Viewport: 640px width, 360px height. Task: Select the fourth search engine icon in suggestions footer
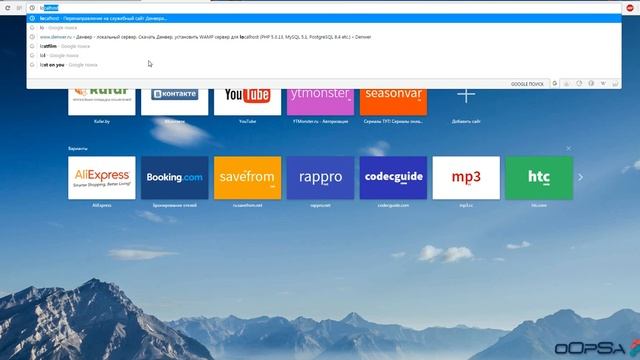[x=591, y=83]
